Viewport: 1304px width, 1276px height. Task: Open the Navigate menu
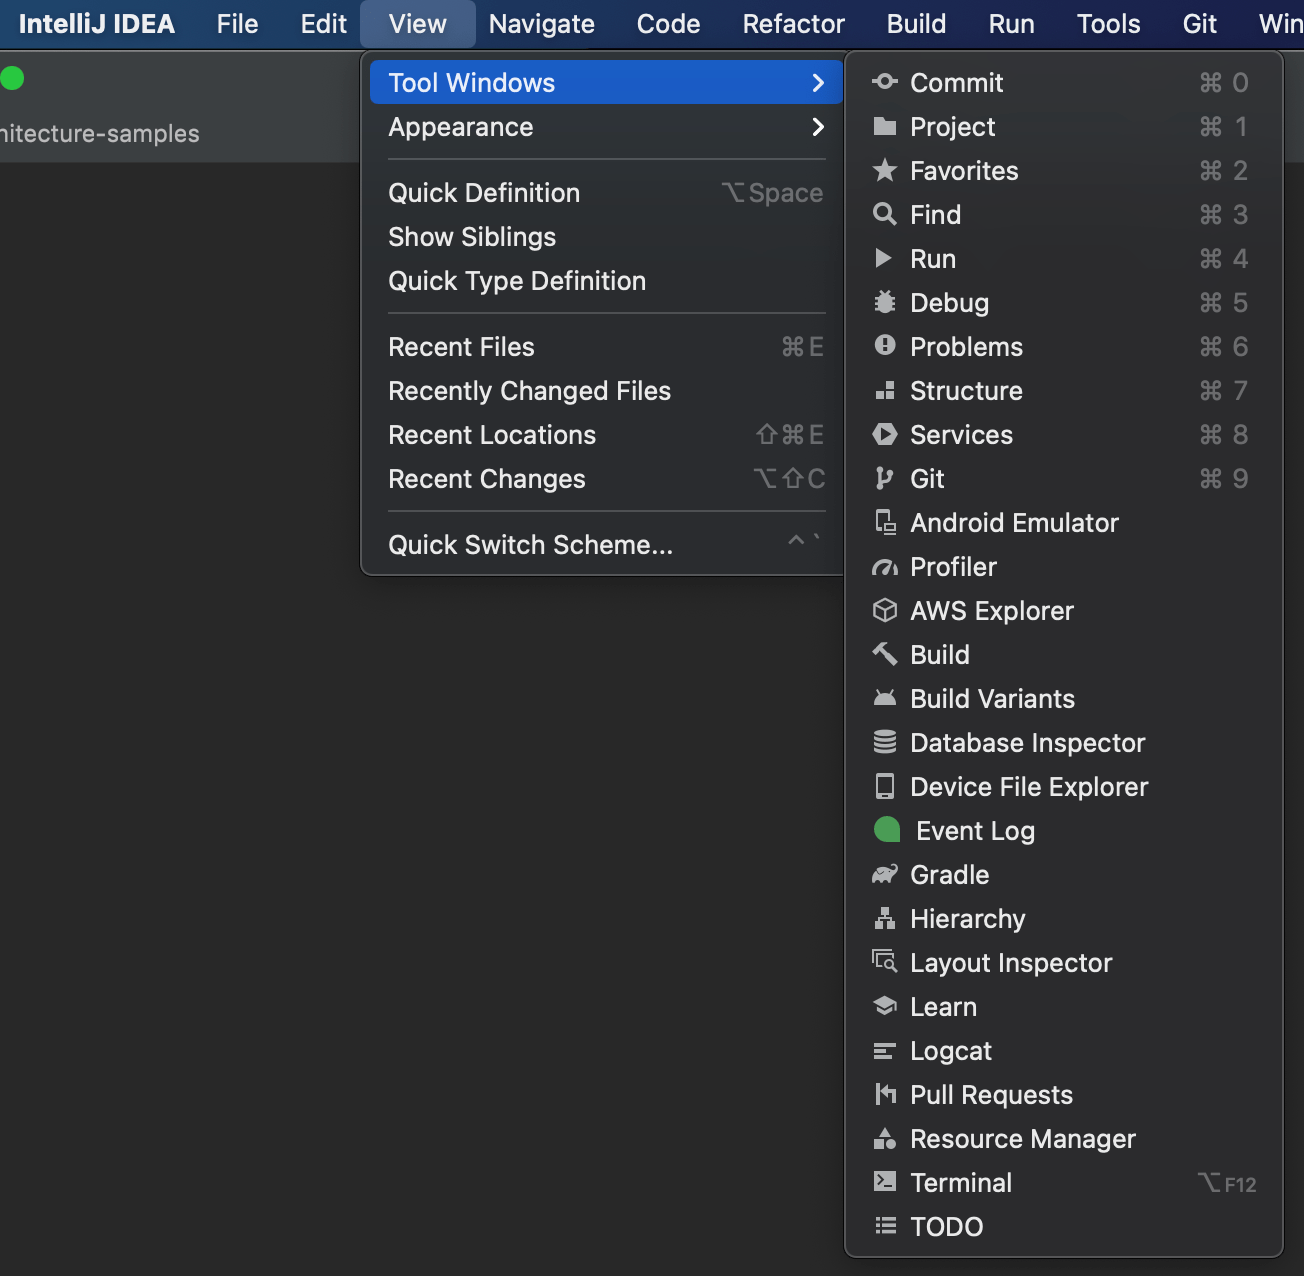(x=541, y=23)
